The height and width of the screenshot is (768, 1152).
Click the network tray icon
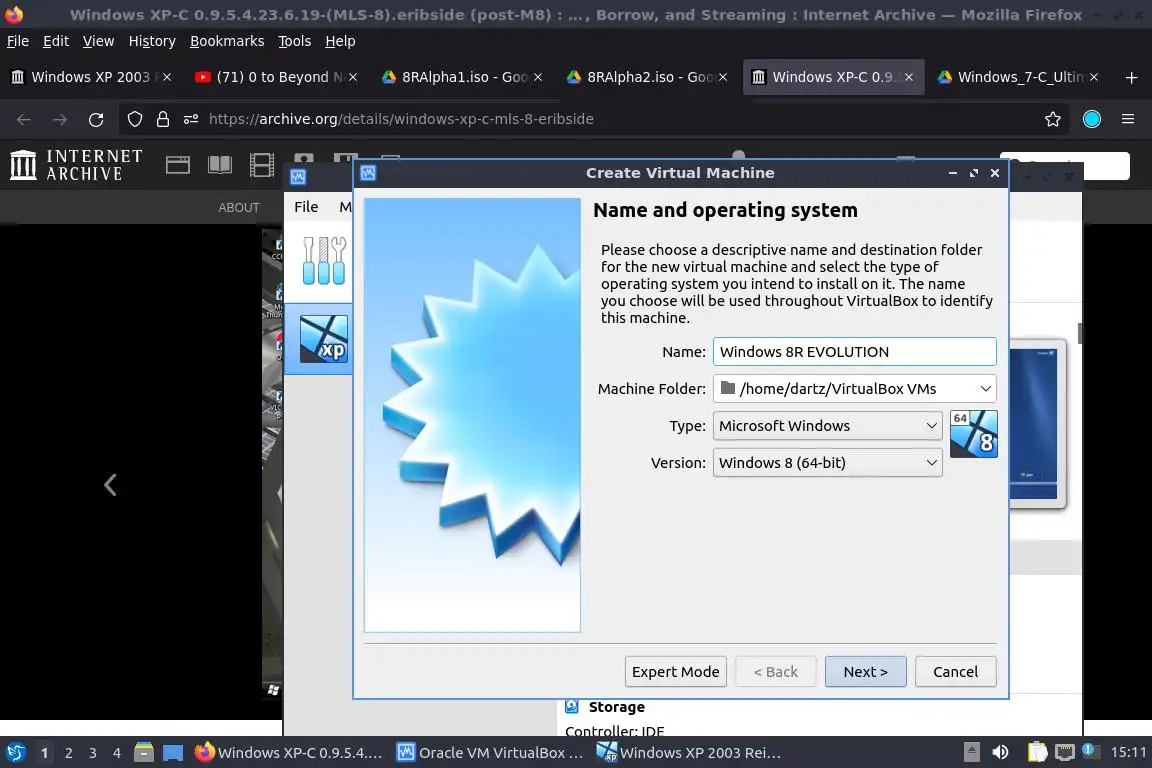(x=1065, y=752)
